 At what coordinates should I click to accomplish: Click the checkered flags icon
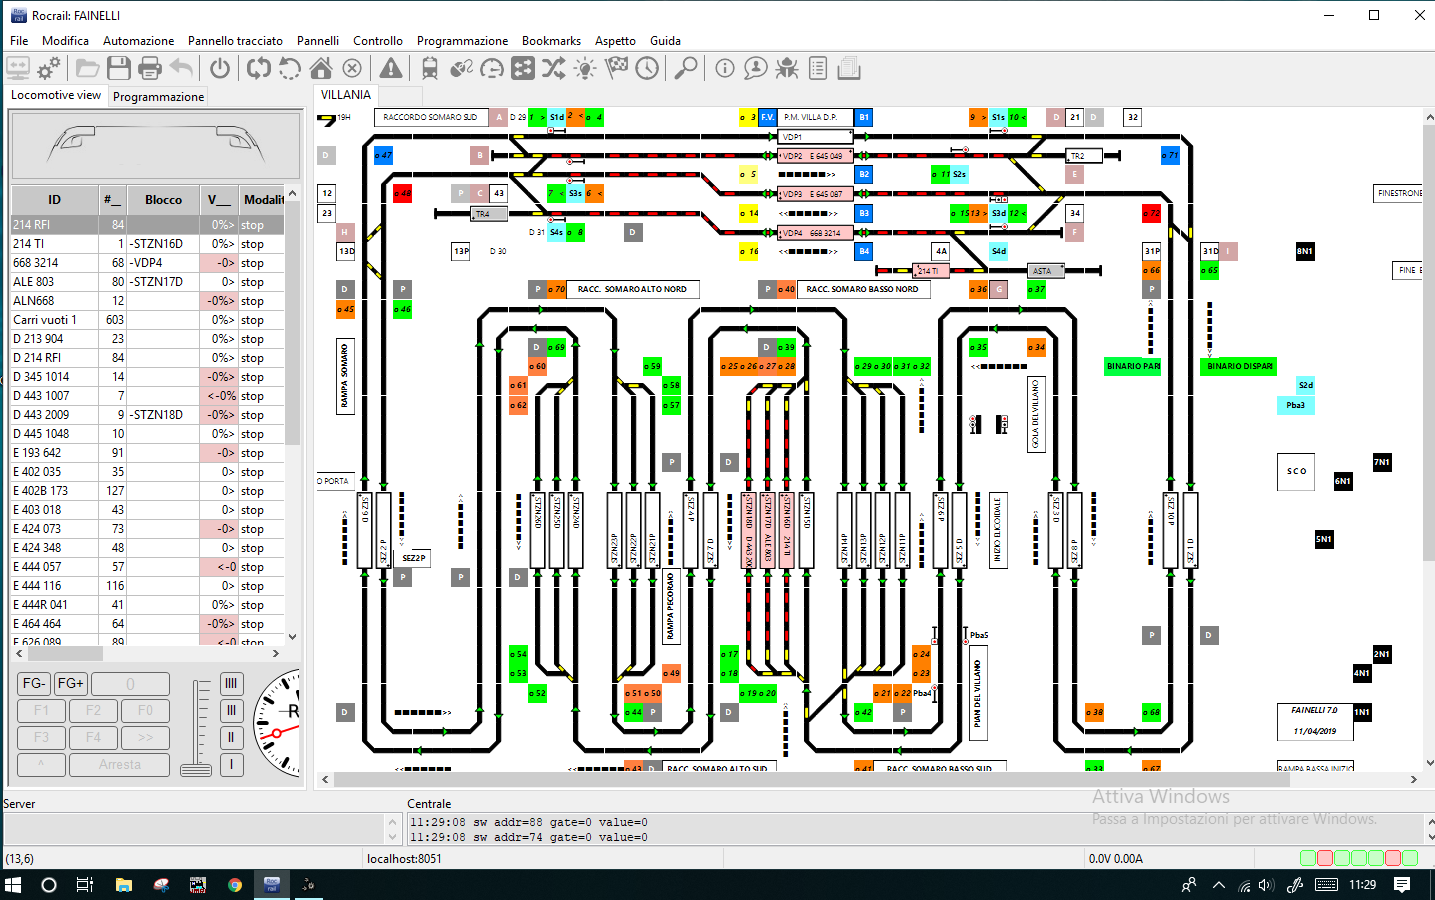click(x=617, y=68)
